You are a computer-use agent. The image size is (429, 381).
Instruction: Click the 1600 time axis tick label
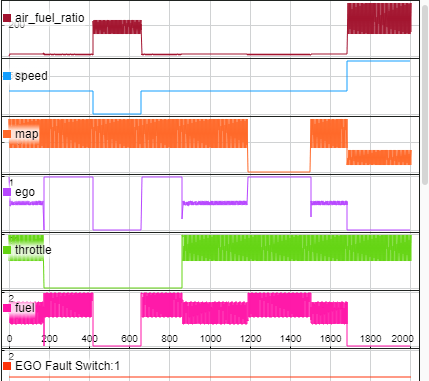(331, 339)
